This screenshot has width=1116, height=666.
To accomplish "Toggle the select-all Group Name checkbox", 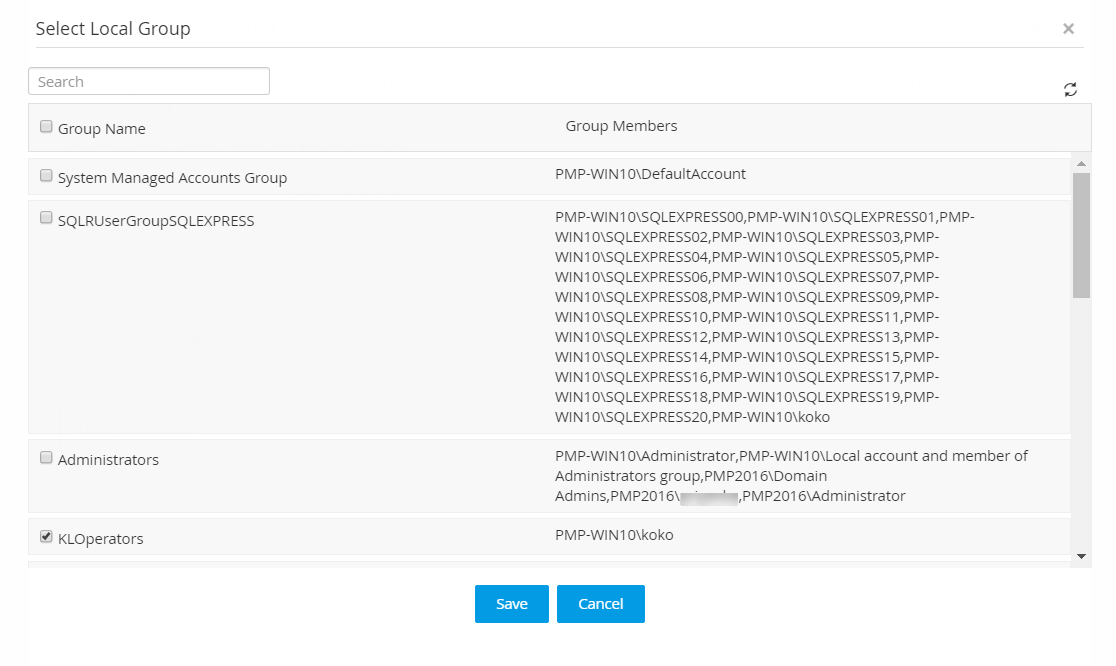I will pos(46,127).
